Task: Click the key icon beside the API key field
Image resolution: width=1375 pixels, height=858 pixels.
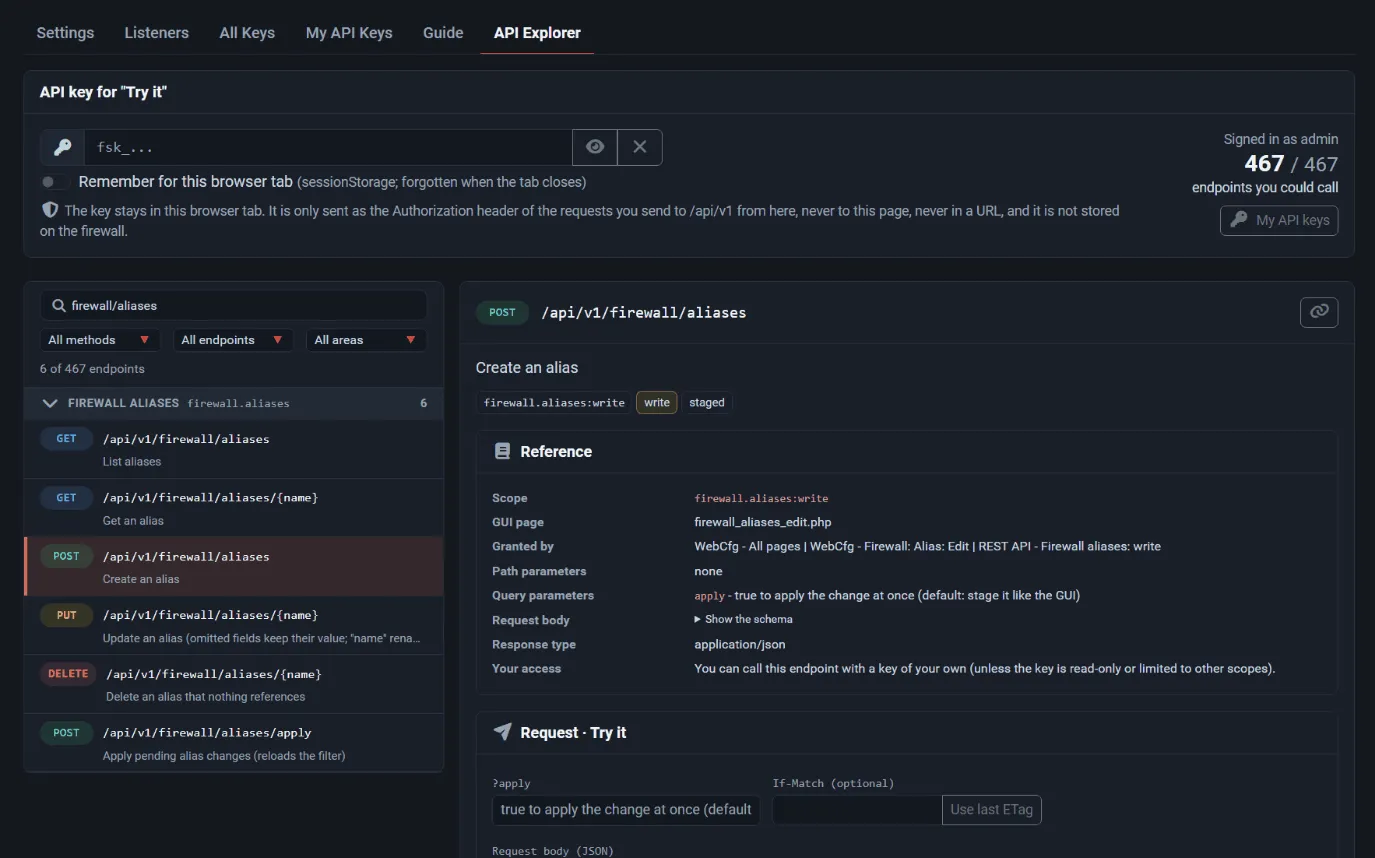Action: point(62,147)
